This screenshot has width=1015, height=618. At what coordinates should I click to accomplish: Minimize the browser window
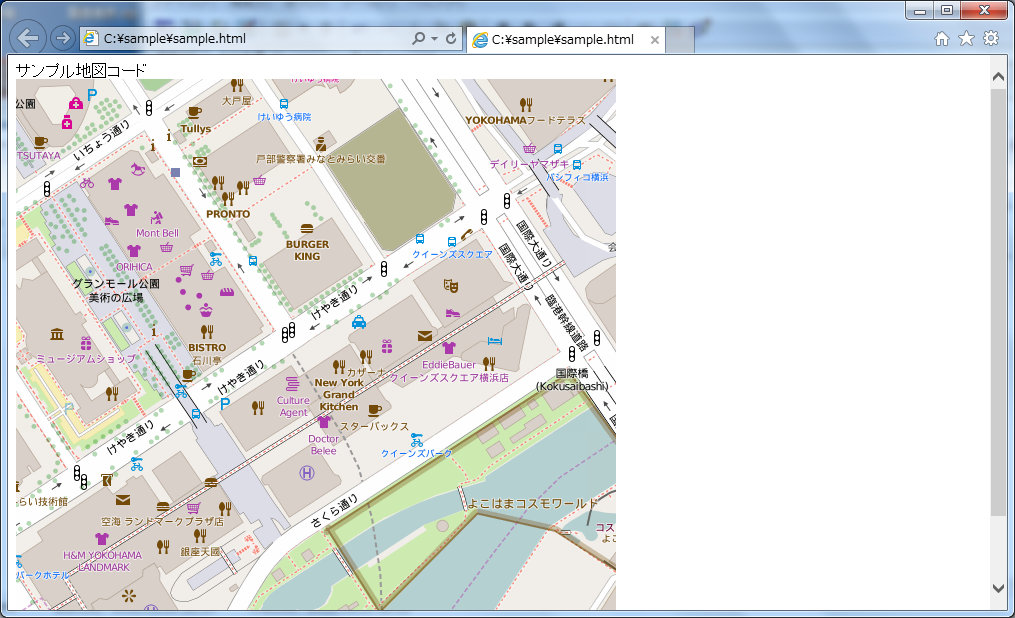919,10
